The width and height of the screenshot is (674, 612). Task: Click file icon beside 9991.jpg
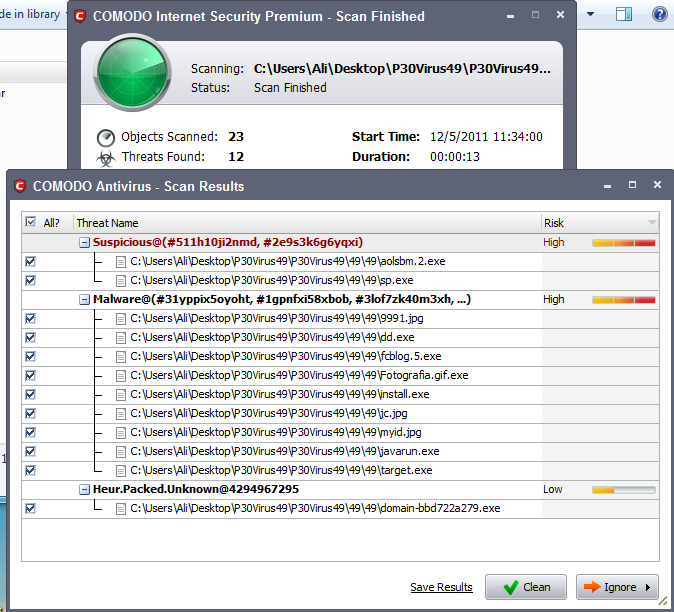click(x=121, y=318)
